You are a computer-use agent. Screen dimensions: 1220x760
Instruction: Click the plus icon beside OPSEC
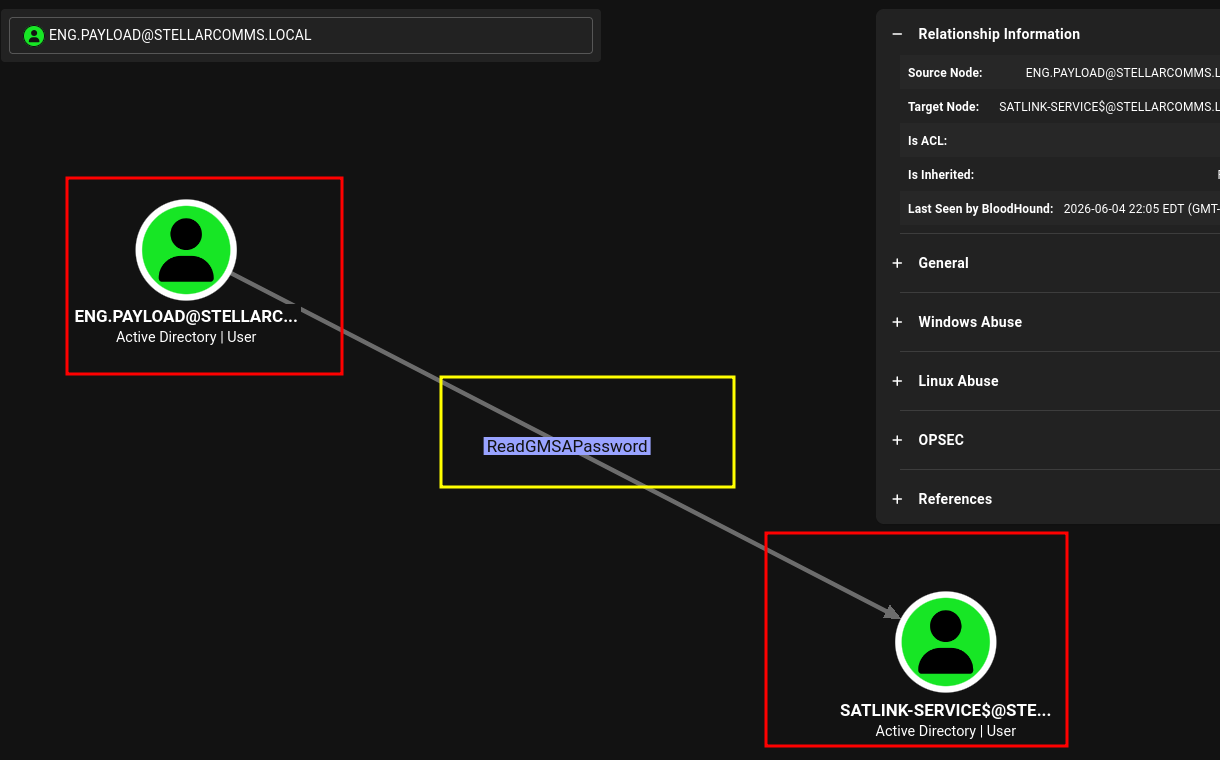click(x=897, y=440)
